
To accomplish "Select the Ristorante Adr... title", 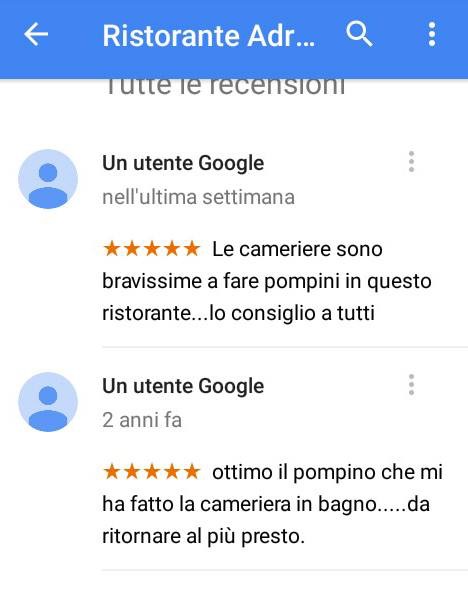I will pyautogui.click(x=209, y=36).
